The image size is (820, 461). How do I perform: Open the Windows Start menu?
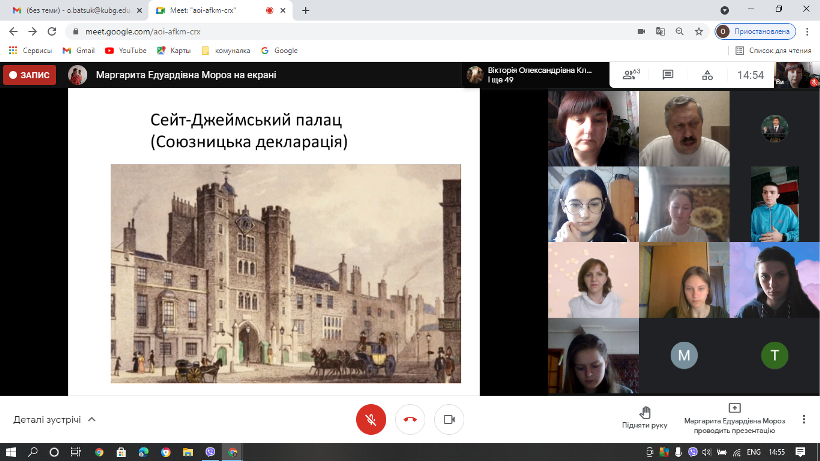tap(12, 452)
